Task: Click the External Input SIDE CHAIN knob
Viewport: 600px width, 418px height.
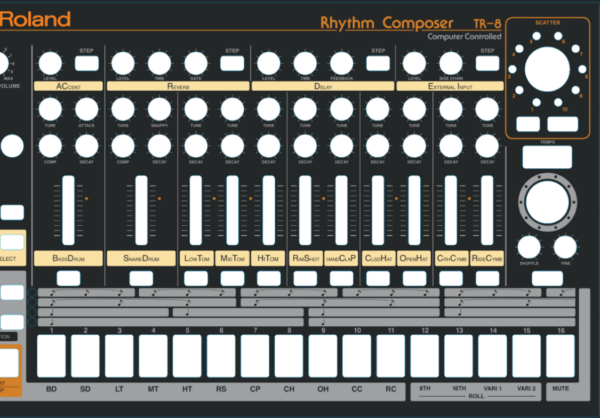Action: 451,64
